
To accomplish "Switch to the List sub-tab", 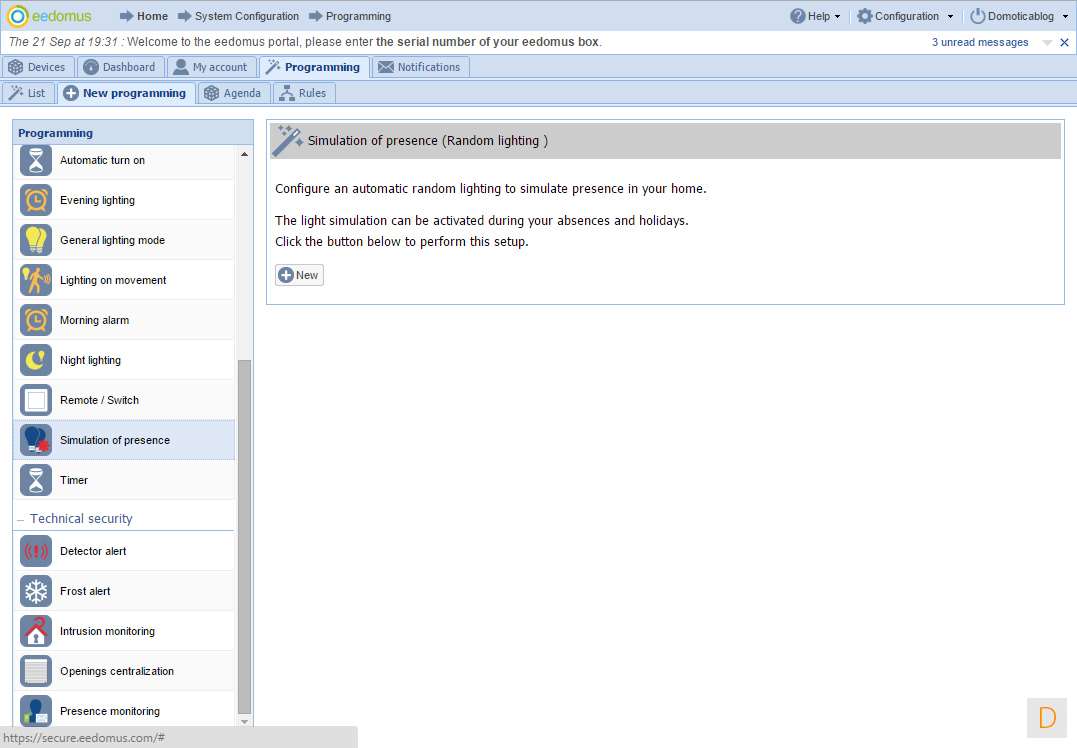I will (28, 93).
